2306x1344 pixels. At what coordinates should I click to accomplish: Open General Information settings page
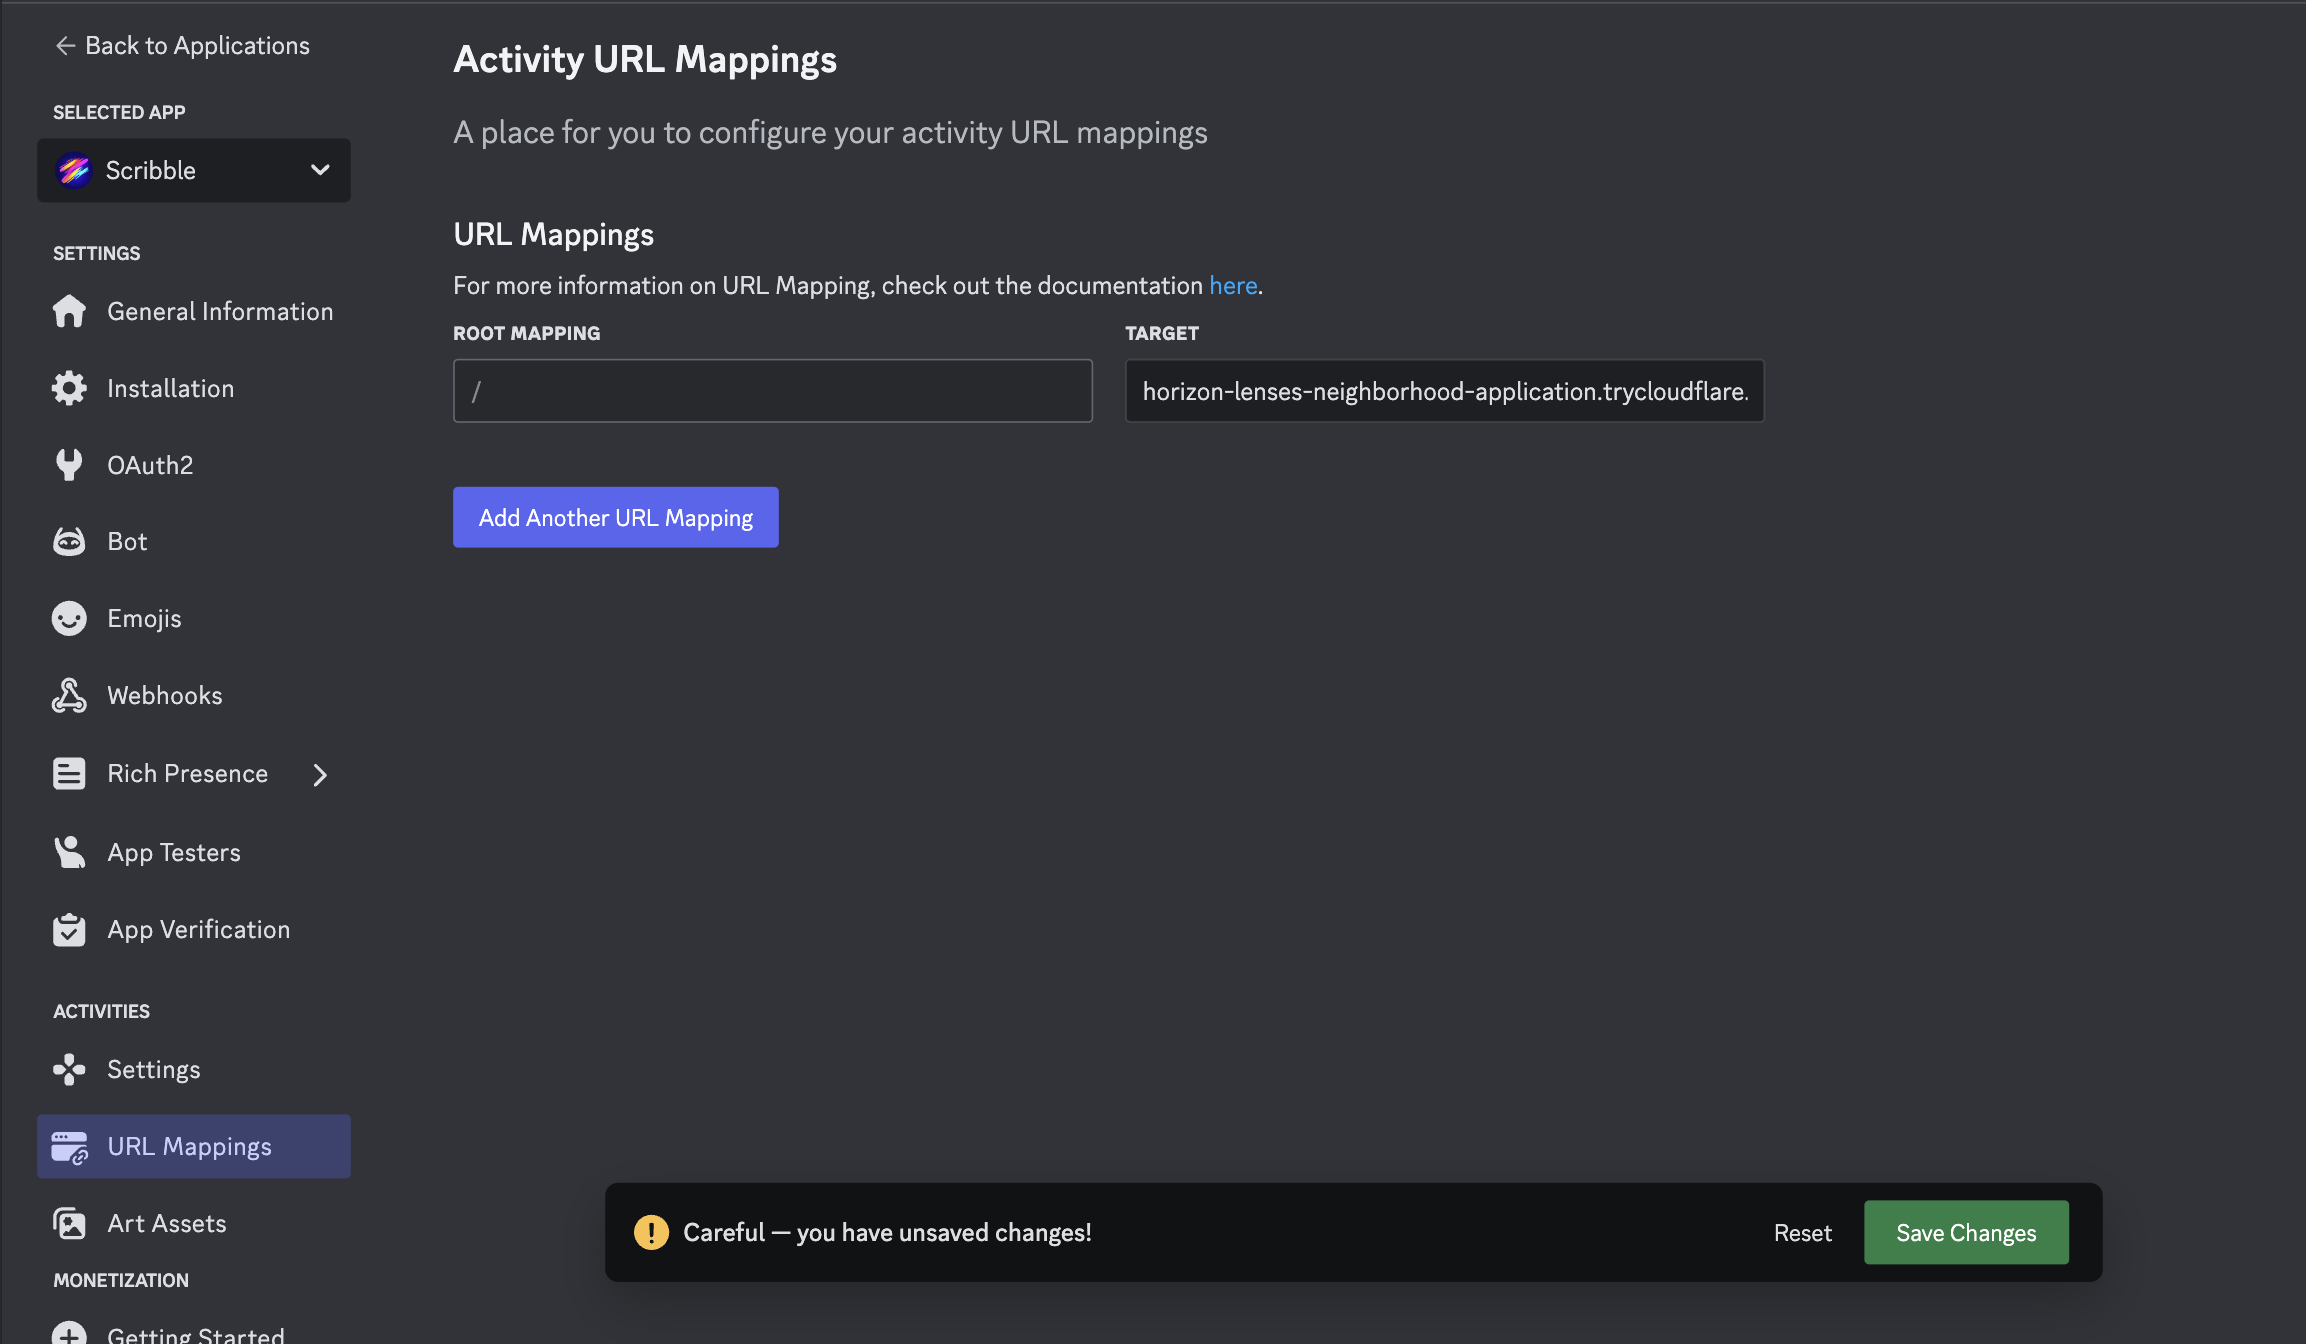click(194, 311)
